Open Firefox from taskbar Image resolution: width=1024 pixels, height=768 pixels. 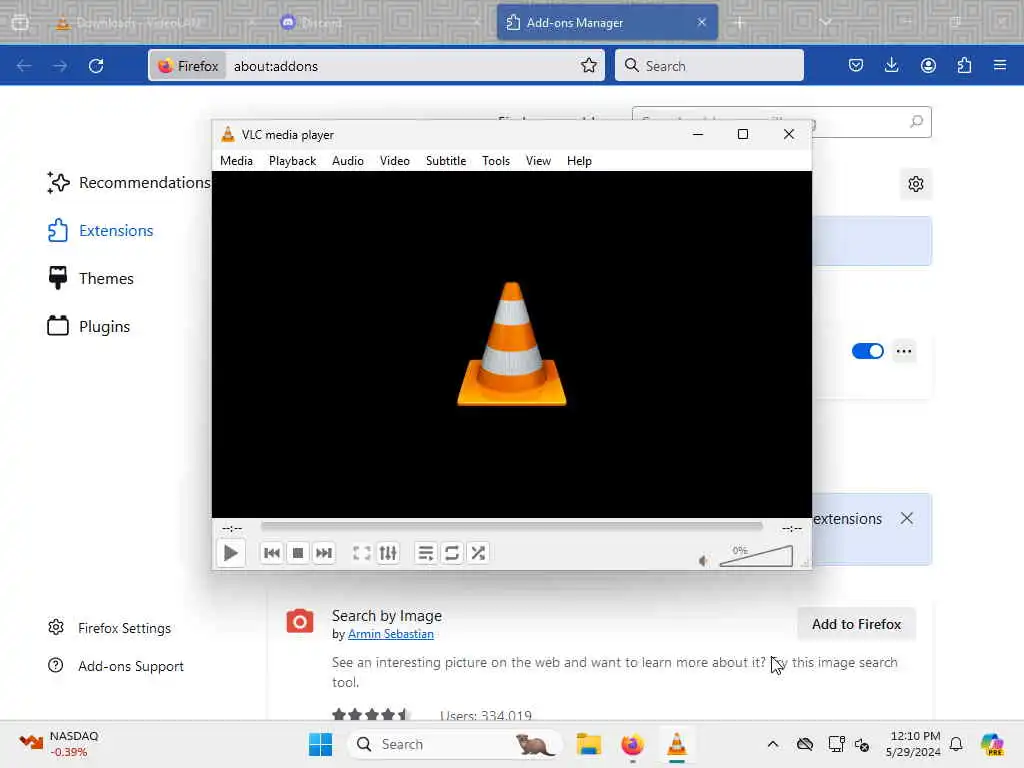(632, 744)
